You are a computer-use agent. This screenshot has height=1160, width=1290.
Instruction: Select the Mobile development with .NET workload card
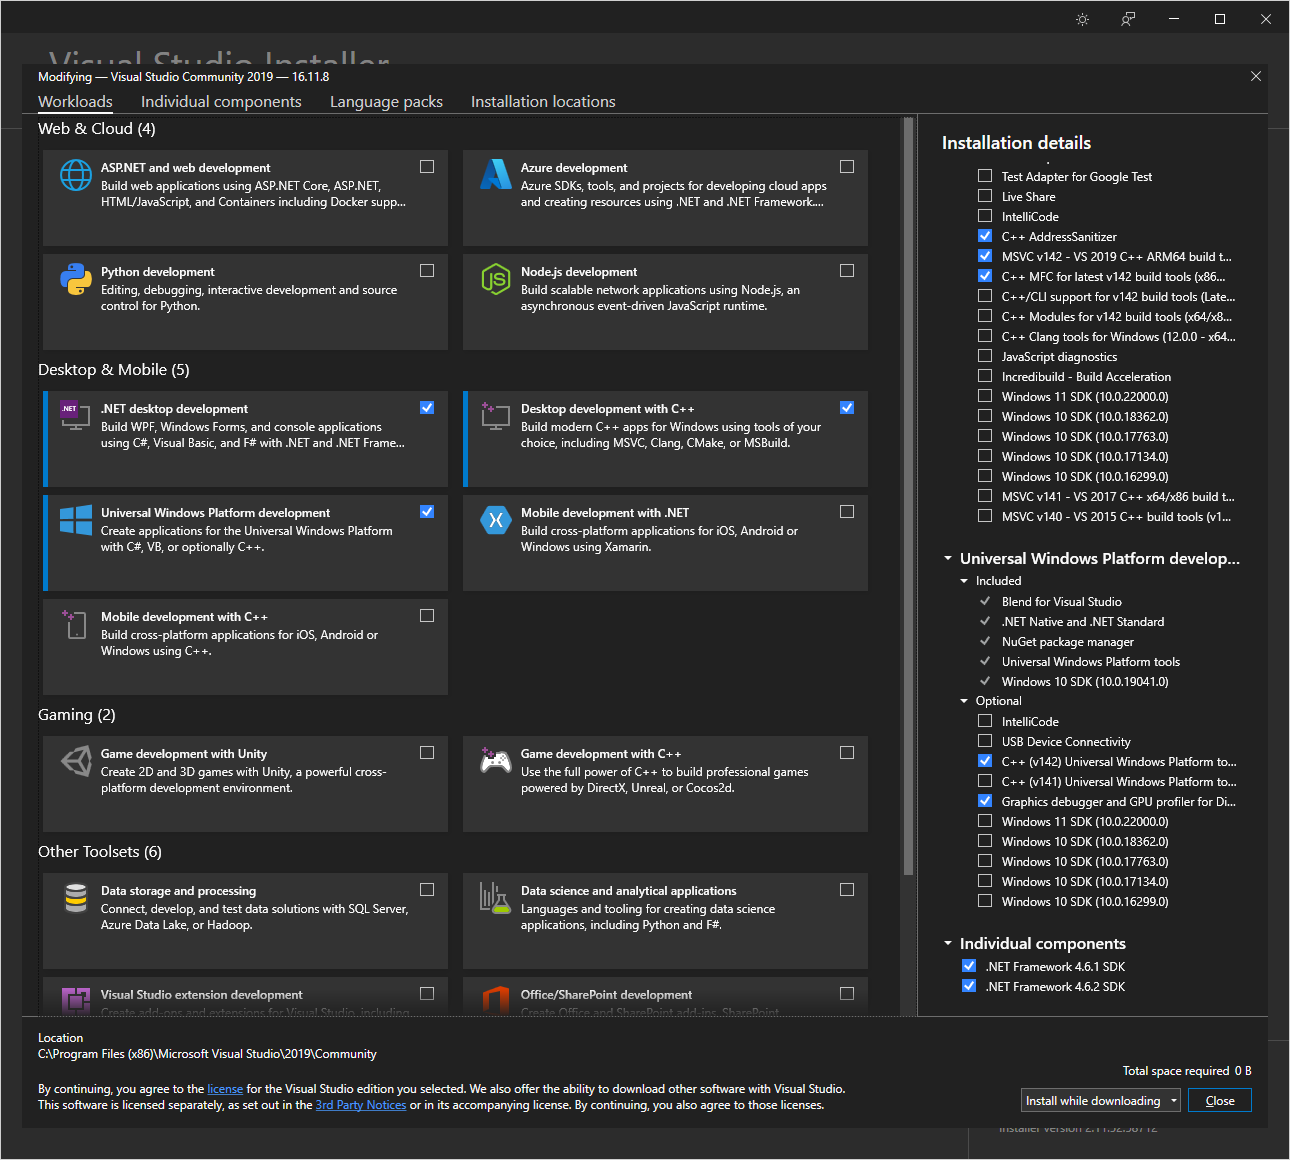pyautogui.click(x=665, y=543)
